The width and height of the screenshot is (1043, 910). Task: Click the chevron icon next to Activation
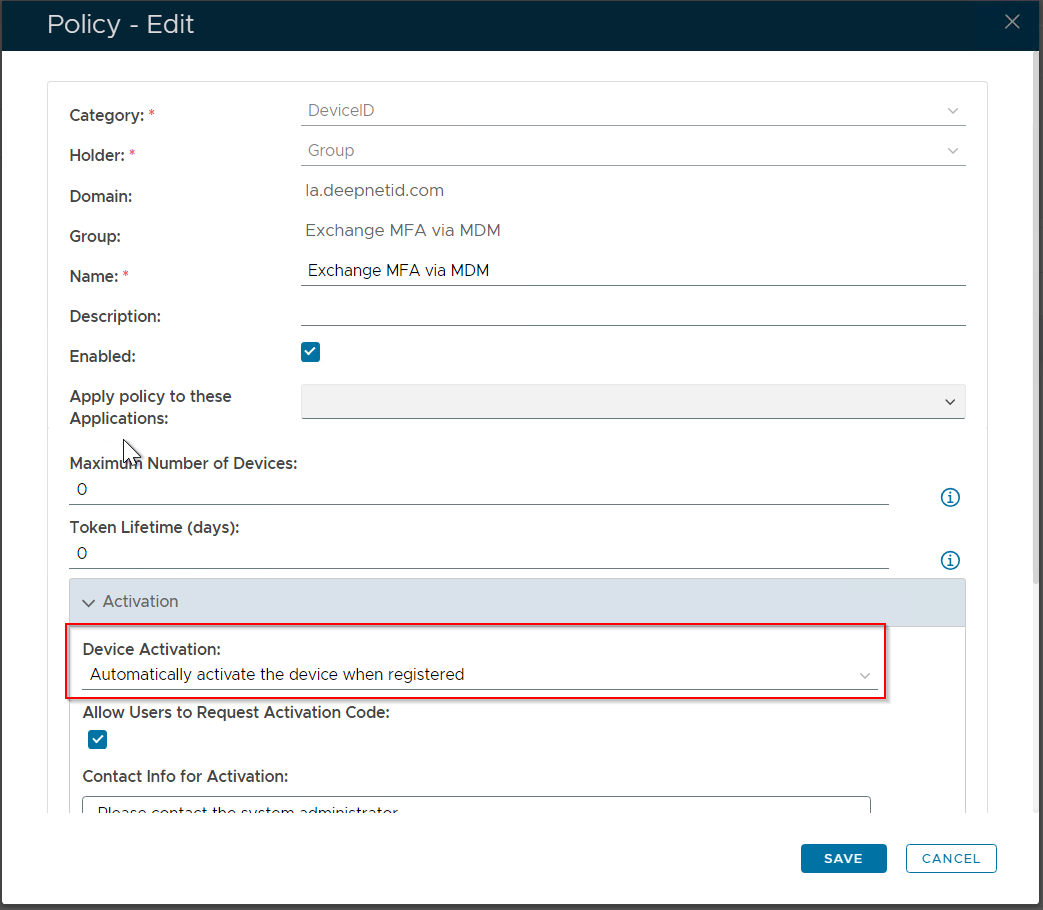click(x=89, y=603)
